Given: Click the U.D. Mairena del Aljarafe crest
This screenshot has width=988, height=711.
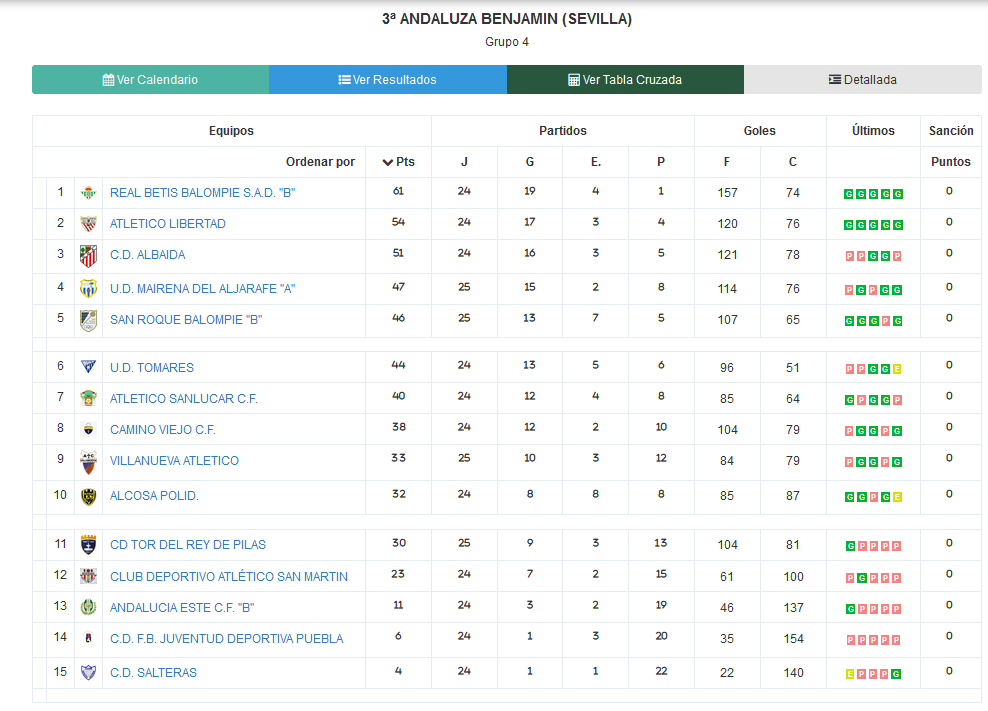Looking at the screenshot, I should click(x=88, y=289).
